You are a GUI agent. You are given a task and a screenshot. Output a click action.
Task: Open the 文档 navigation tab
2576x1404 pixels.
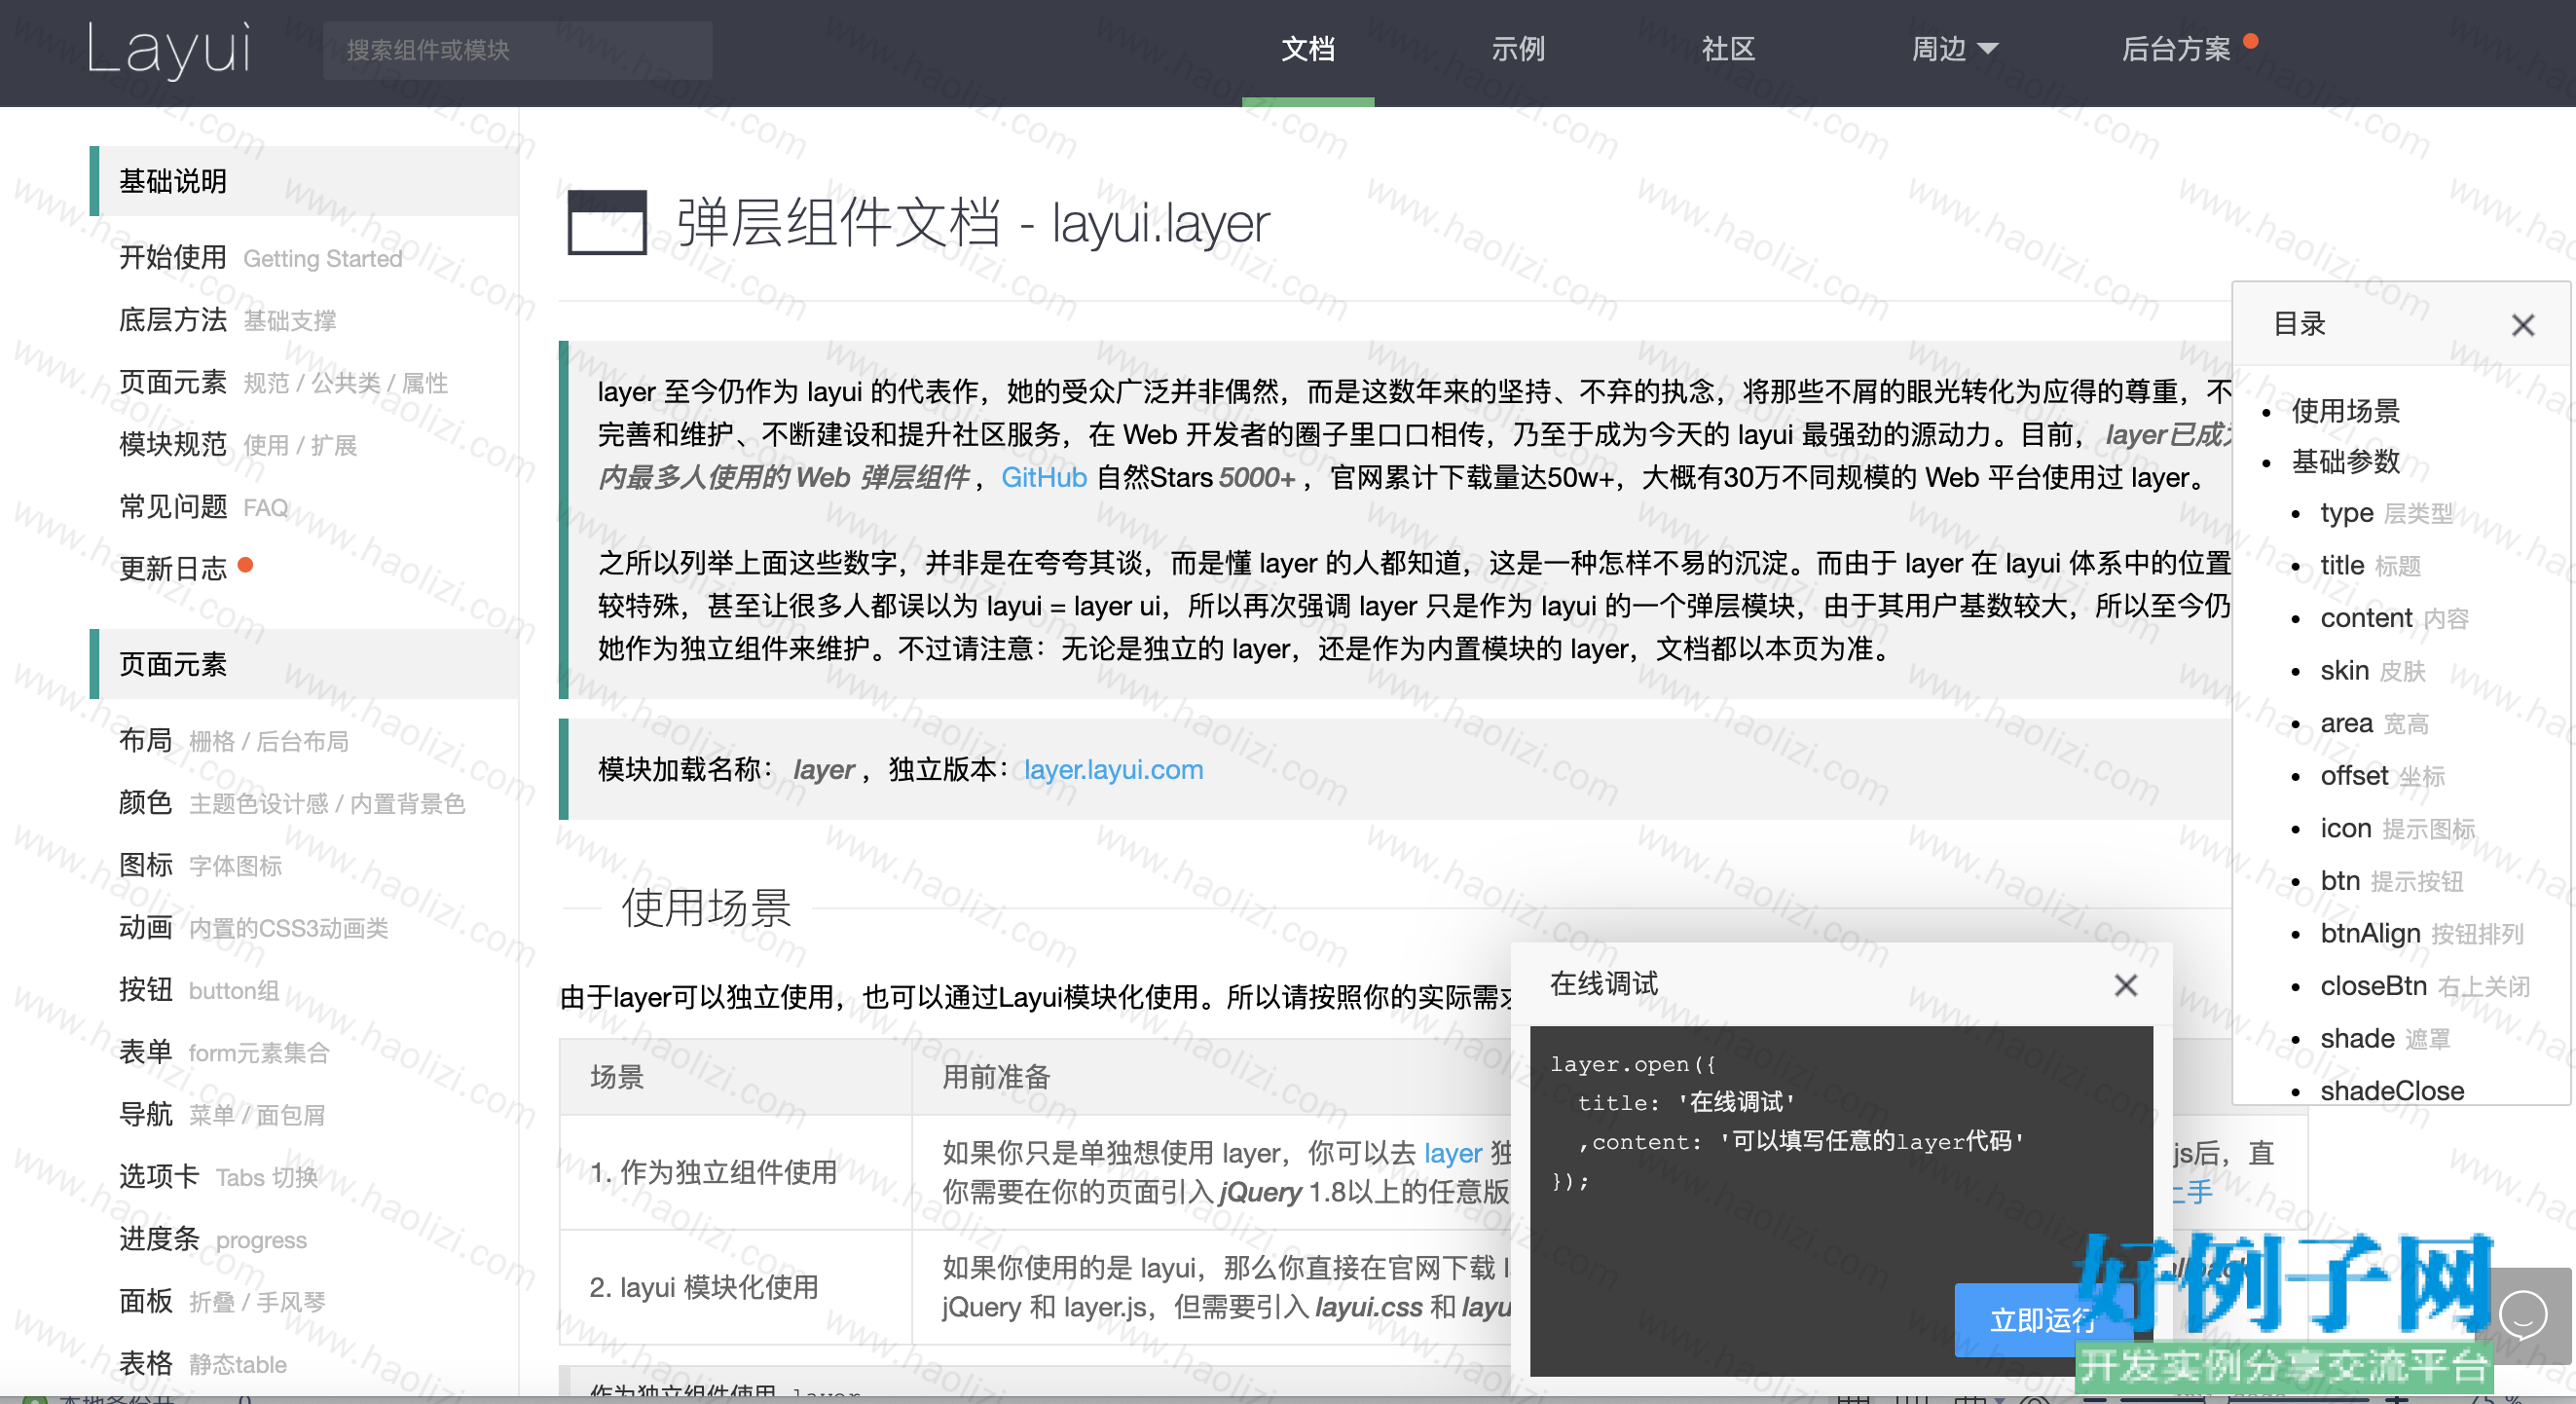pyautogui.click(x=1307, y=49)
